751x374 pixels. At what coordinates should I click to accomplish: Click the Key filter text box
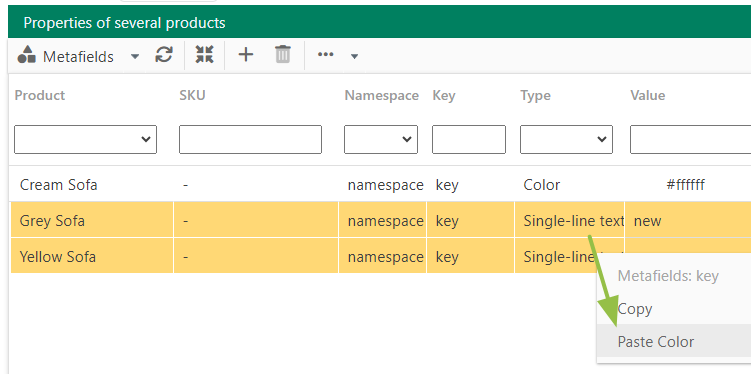[469, 139]
